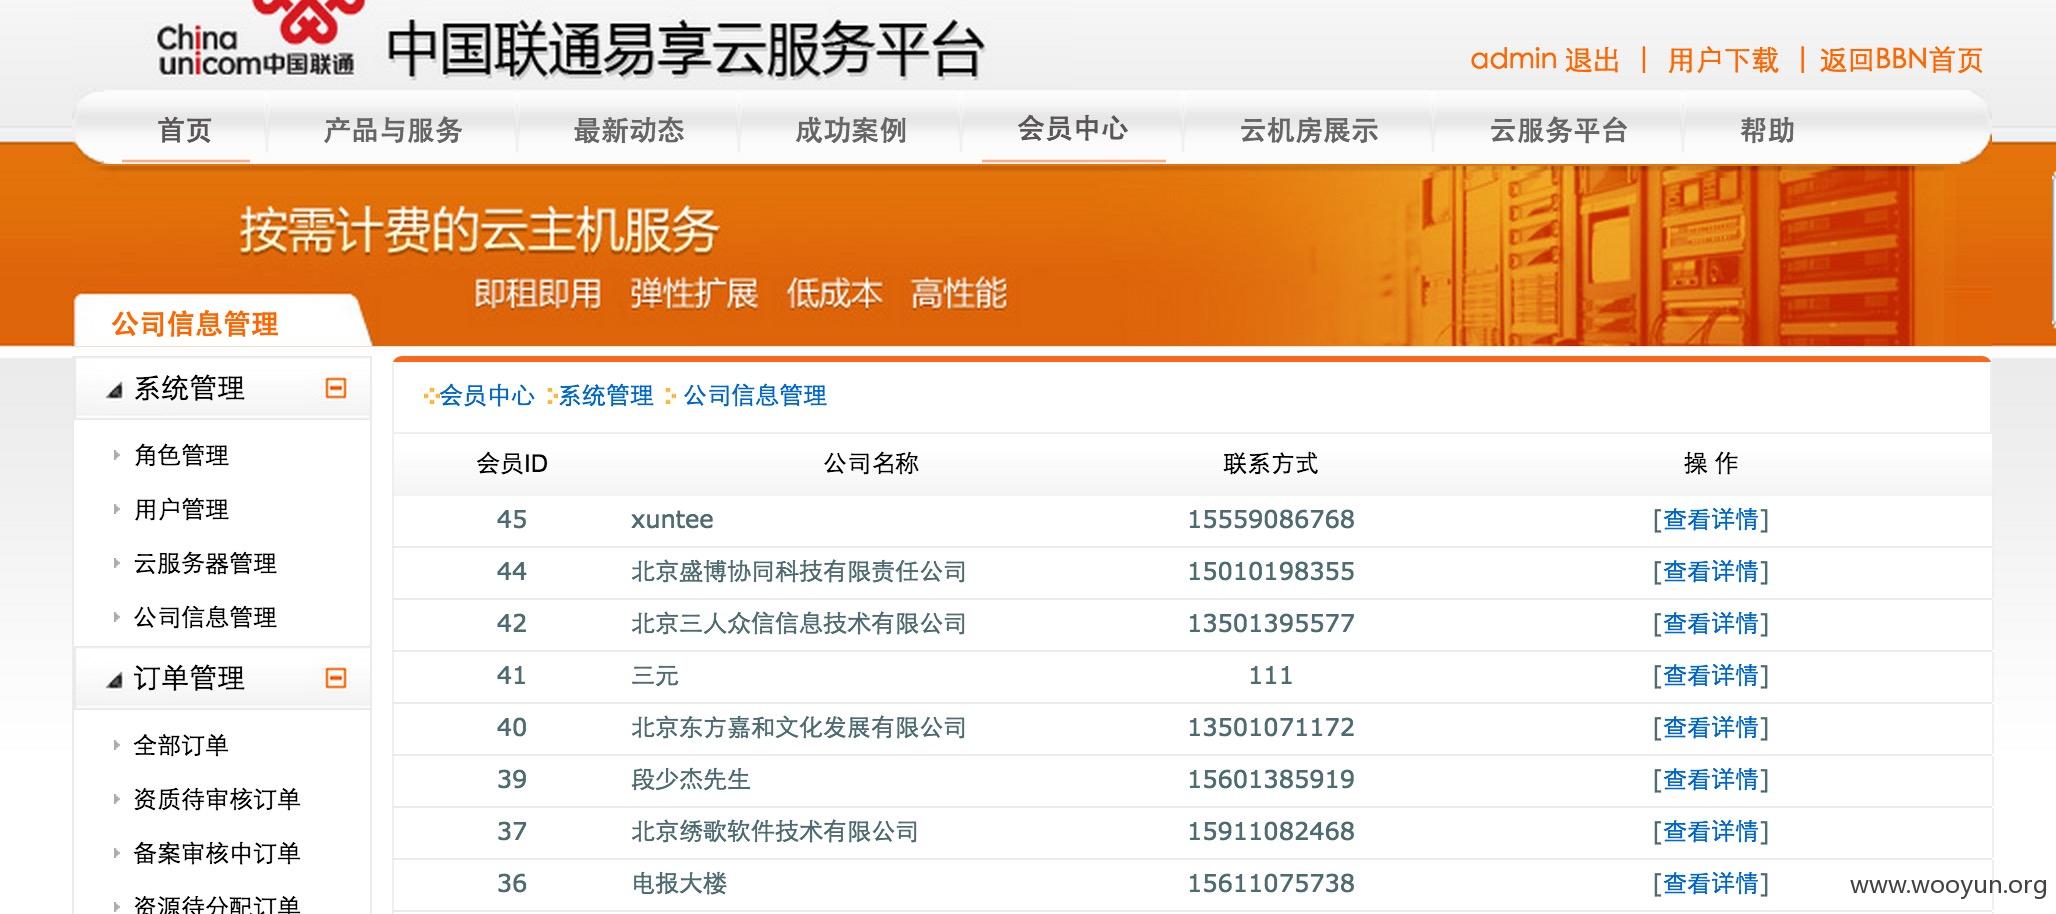
Task: Select member ID 39 cell
Action: pyautogui.click(x=512, y=780)
